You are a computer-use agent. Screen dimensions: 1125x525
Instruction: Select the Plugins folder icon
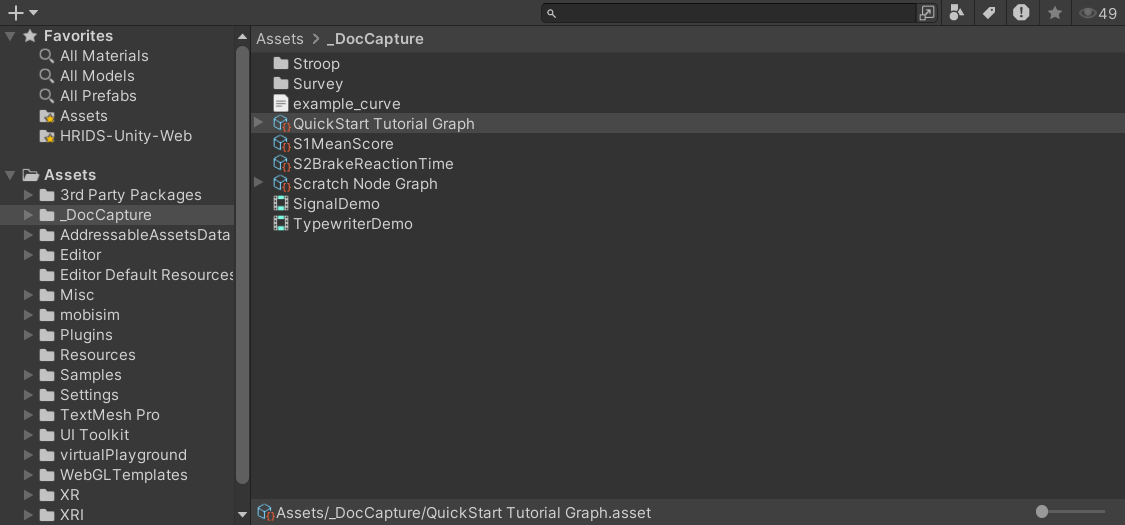tap(47, 336)
